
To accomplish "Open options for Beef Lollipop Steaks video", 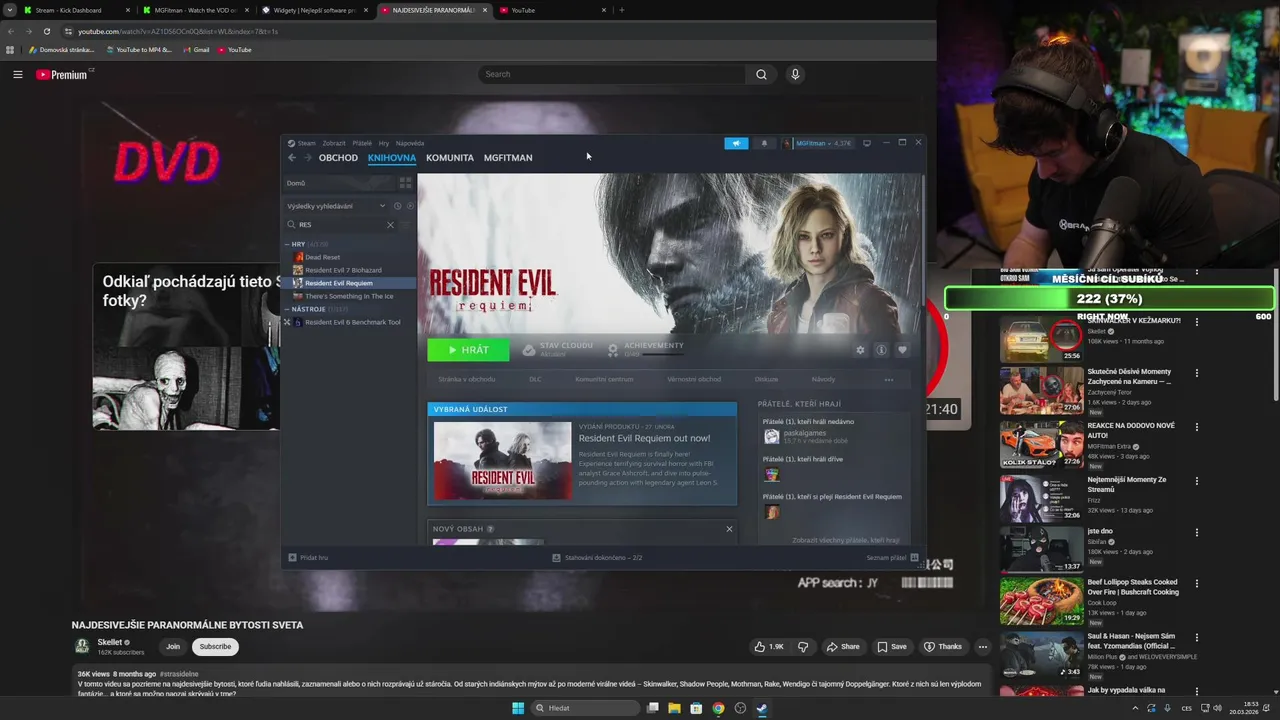I will click(x=1197, y=583).
